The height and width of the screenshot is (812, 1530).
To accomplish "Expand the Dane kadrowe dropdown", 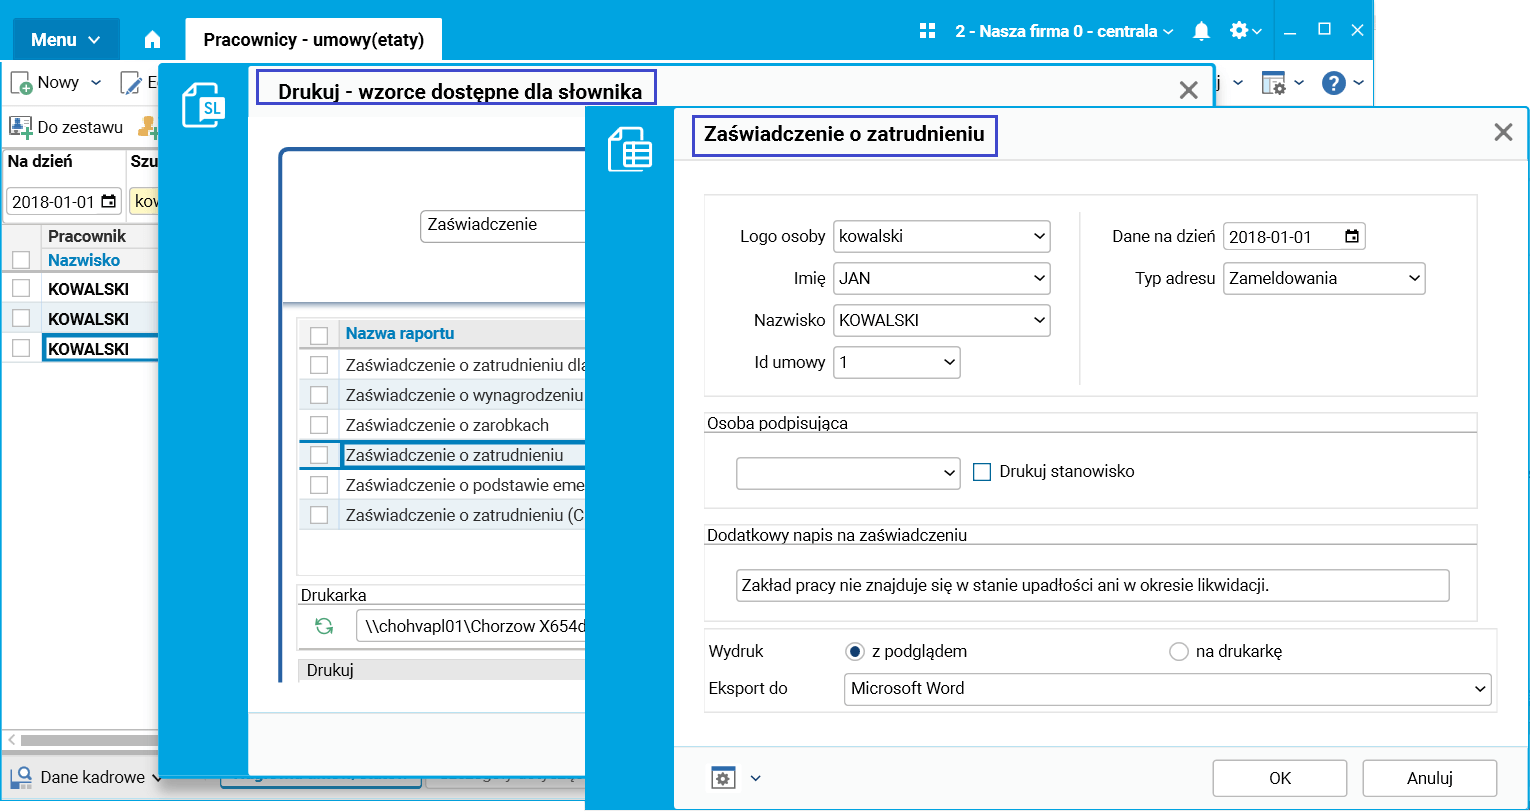I will (157, 778).
